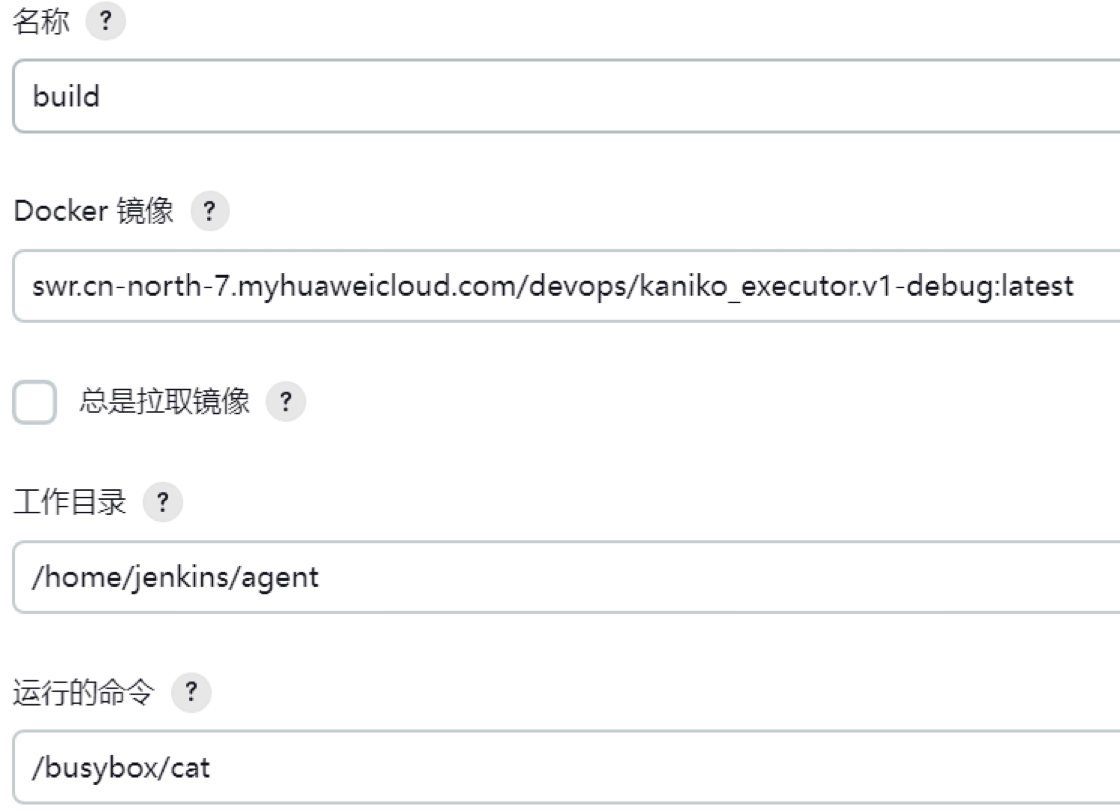
Task: Click the Docker 镜像 label text
Action: [92, 213]
